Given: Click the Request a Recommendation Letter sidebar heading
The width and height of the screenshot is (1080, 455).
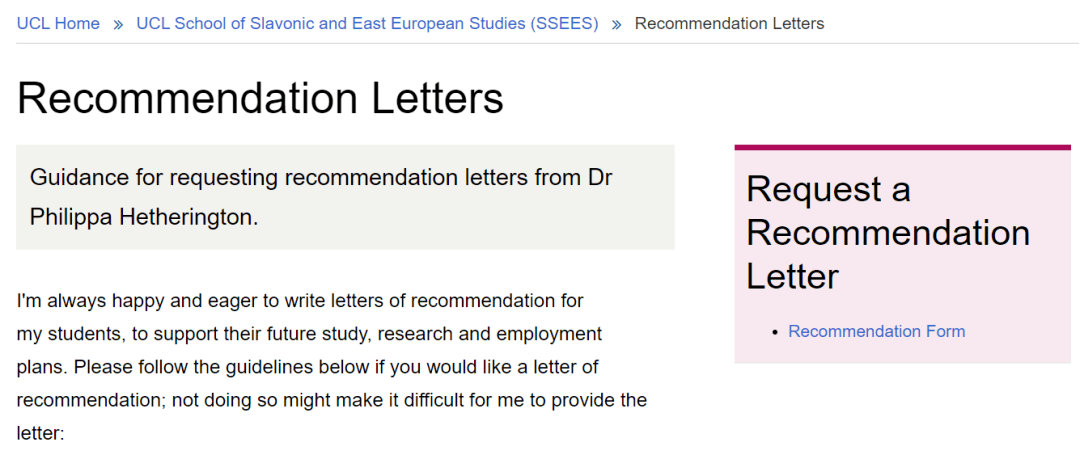Looking at the screenshot, I should [888, 232].
